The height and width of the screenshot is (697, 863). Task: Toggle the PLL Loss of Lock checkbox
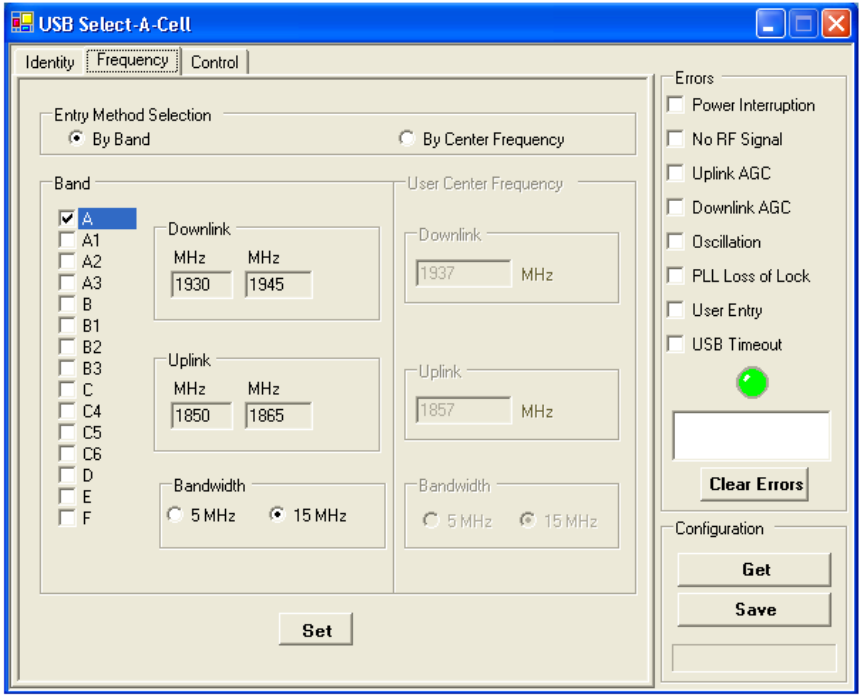[x=675, y=275]
